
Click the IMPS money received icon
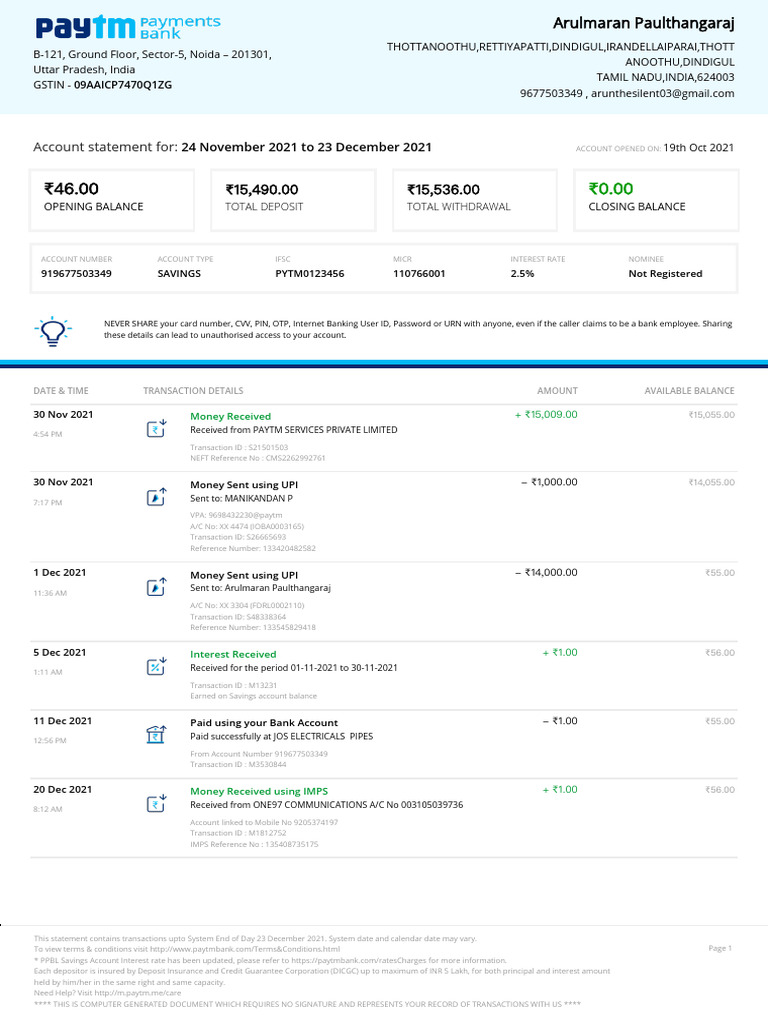(156, 804)
